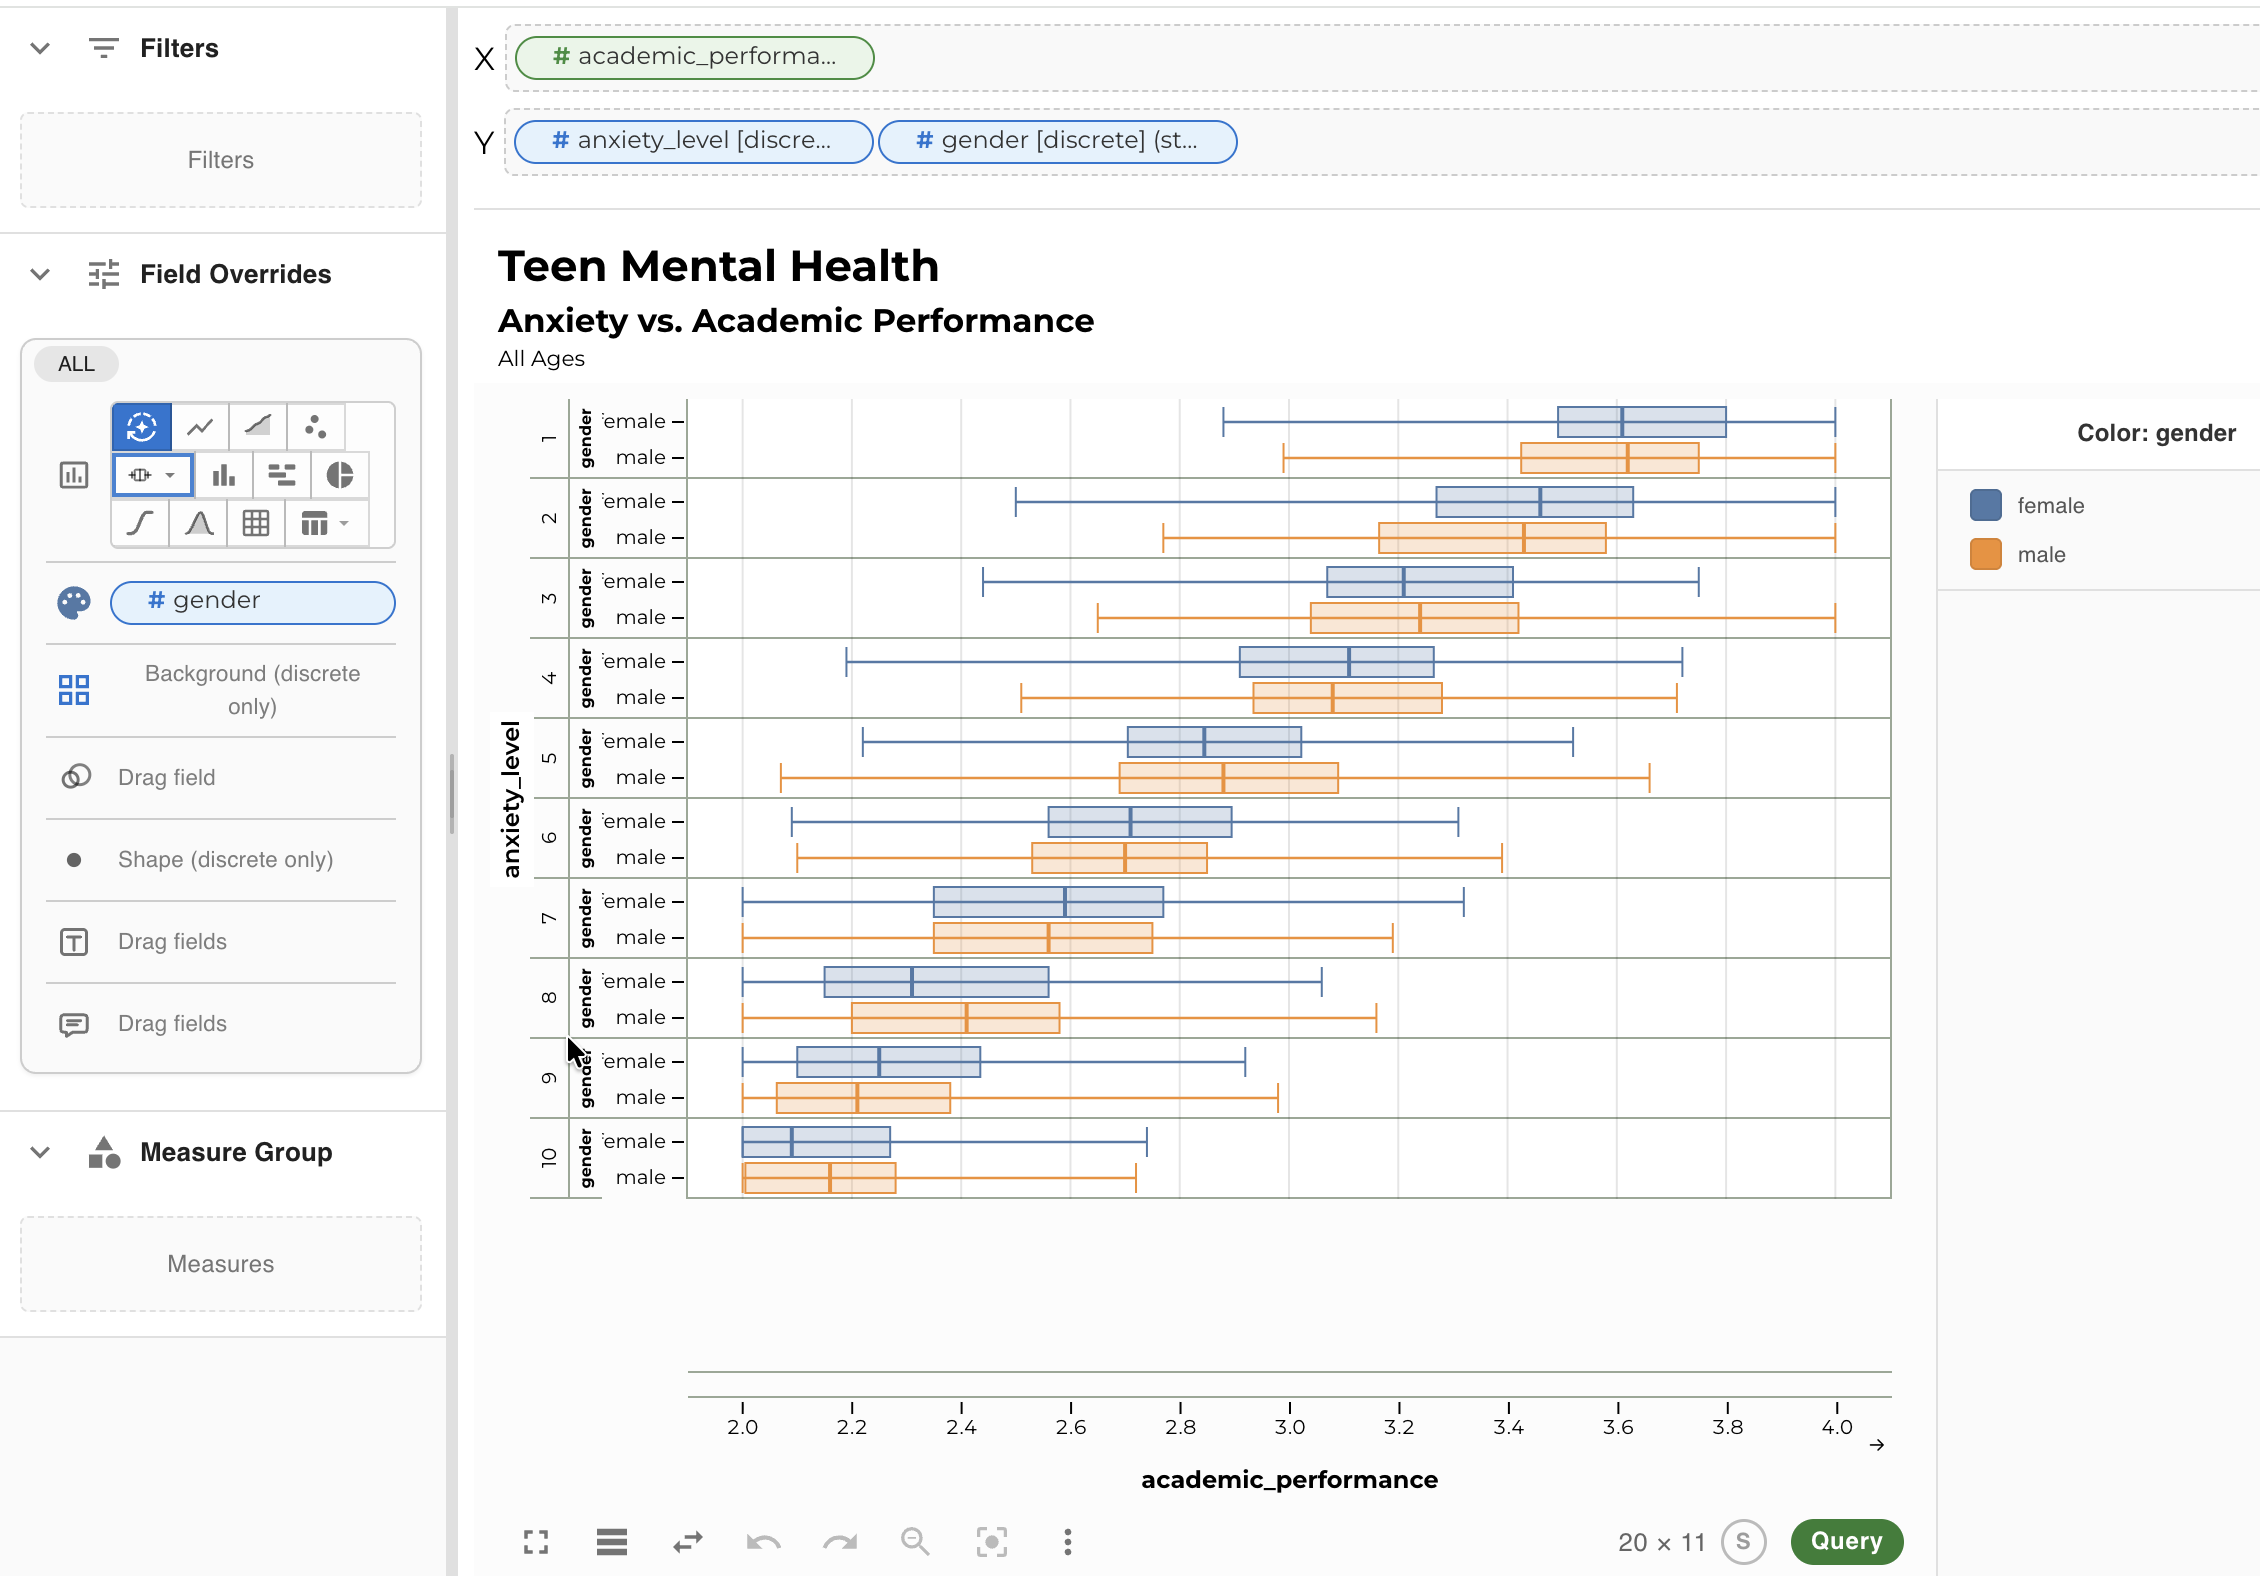The height and width of the screenshot is (1576, 2260).
Task: Click the tooltip comment icon
Action: click(x=74, y=1024)
